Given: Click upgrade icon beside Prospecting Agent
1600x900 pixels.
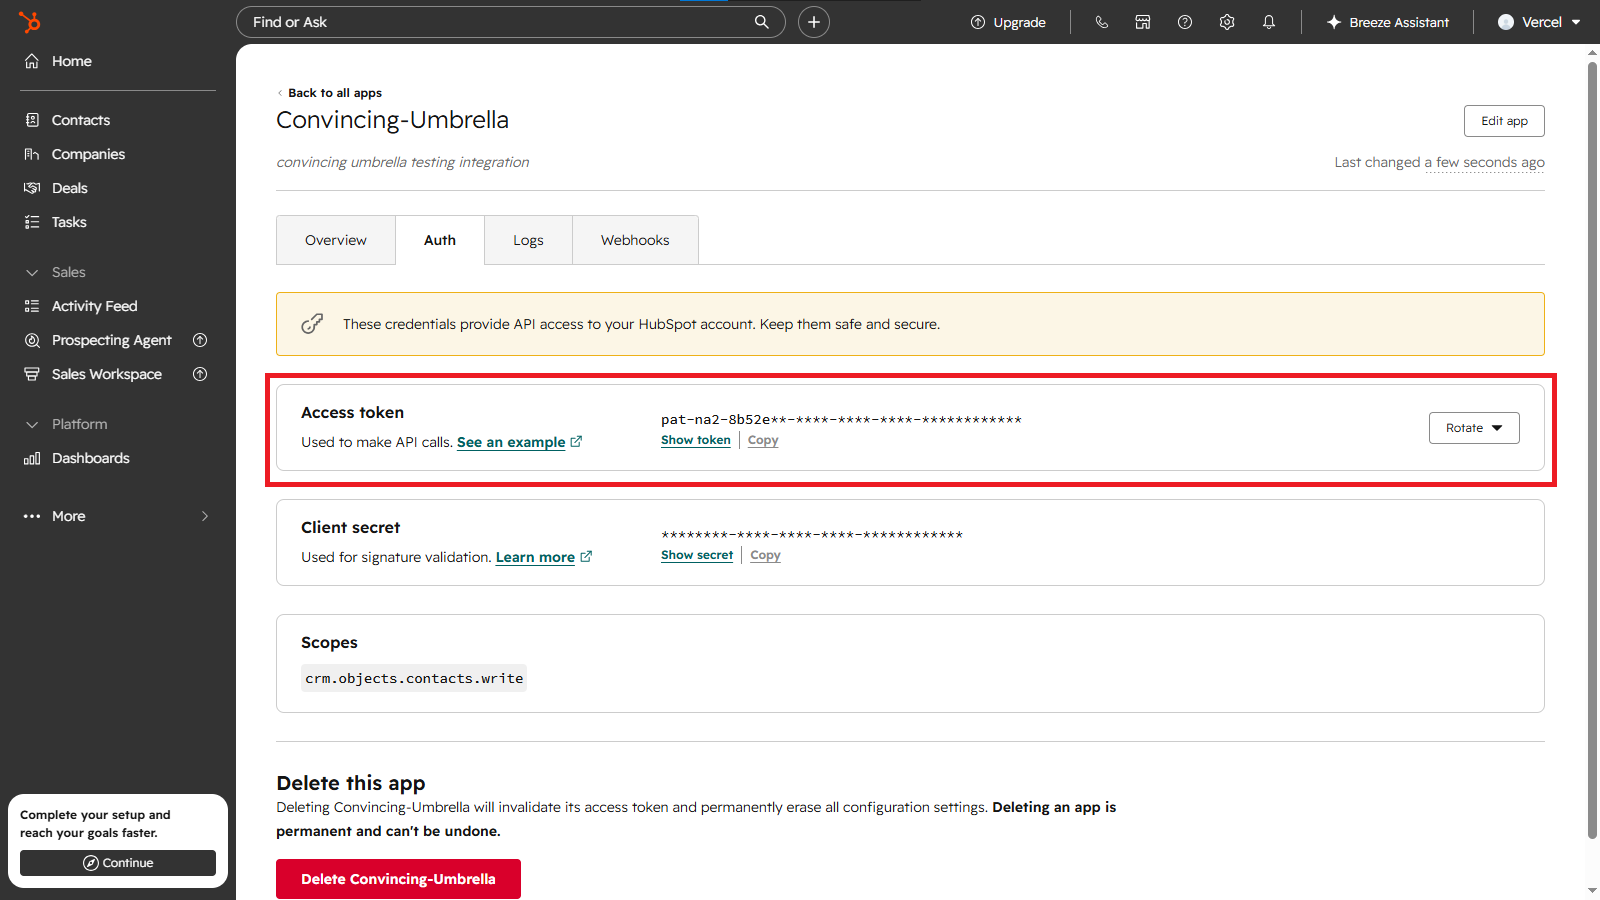Looking at the screenshot, I should 200,340.
